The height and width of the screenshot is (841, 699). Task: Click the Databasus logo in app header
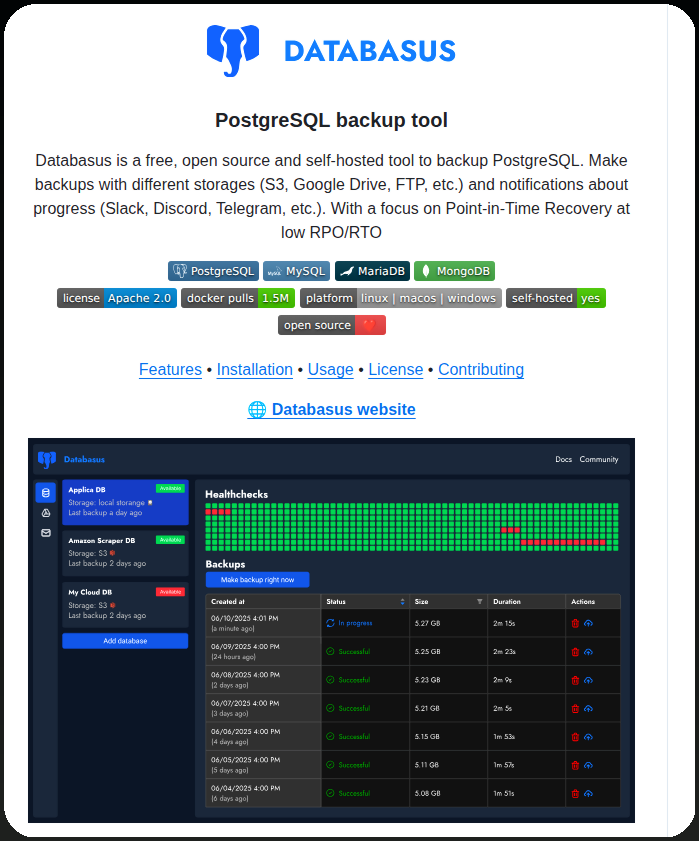coord(47,459)
